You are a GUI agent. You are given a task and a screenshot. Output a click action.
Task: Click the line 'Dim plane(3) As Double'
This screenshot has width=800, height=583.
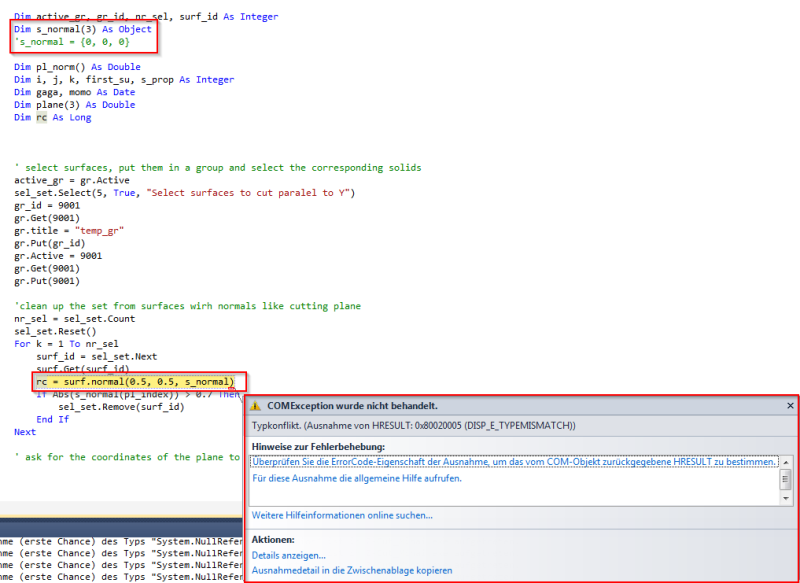click(74, 105)
